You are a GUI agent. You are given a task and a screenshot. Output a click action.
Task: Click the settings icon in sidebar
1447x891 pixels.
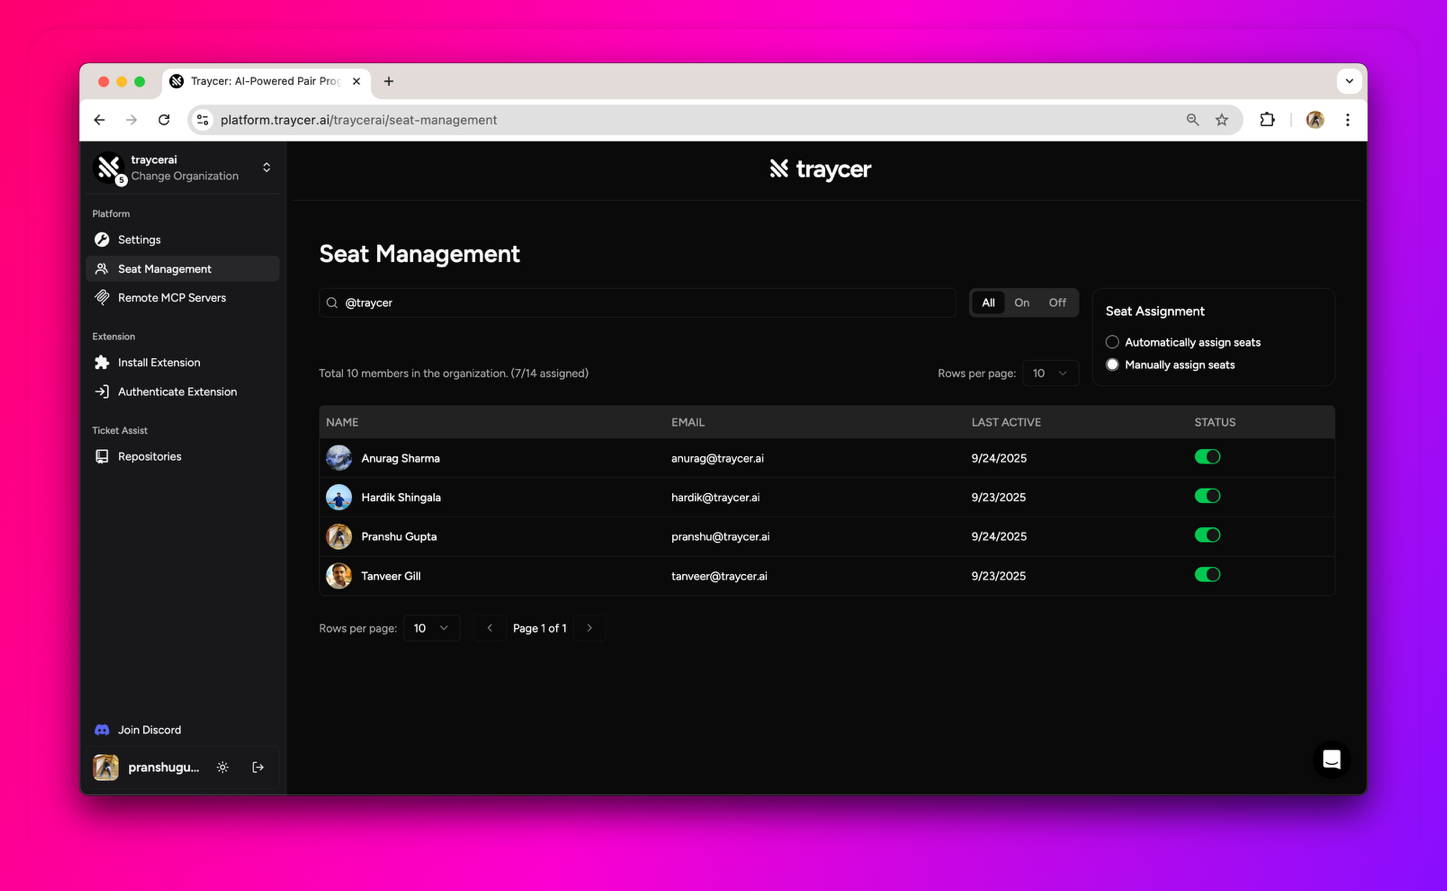point(102,240)
